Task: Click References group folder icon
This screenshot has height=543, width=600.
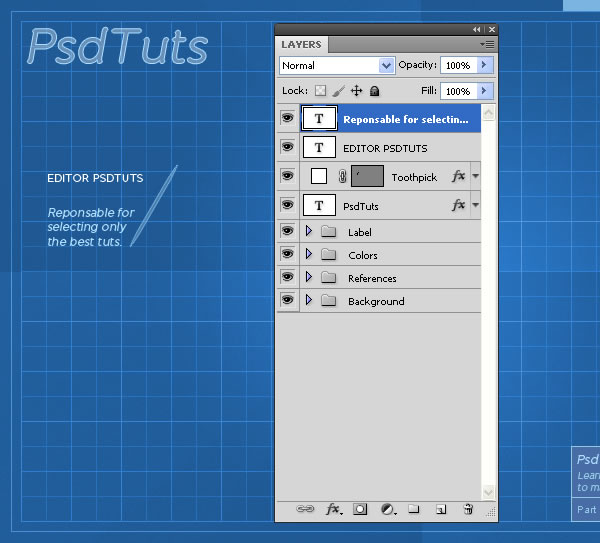Action: pos(328,277)
